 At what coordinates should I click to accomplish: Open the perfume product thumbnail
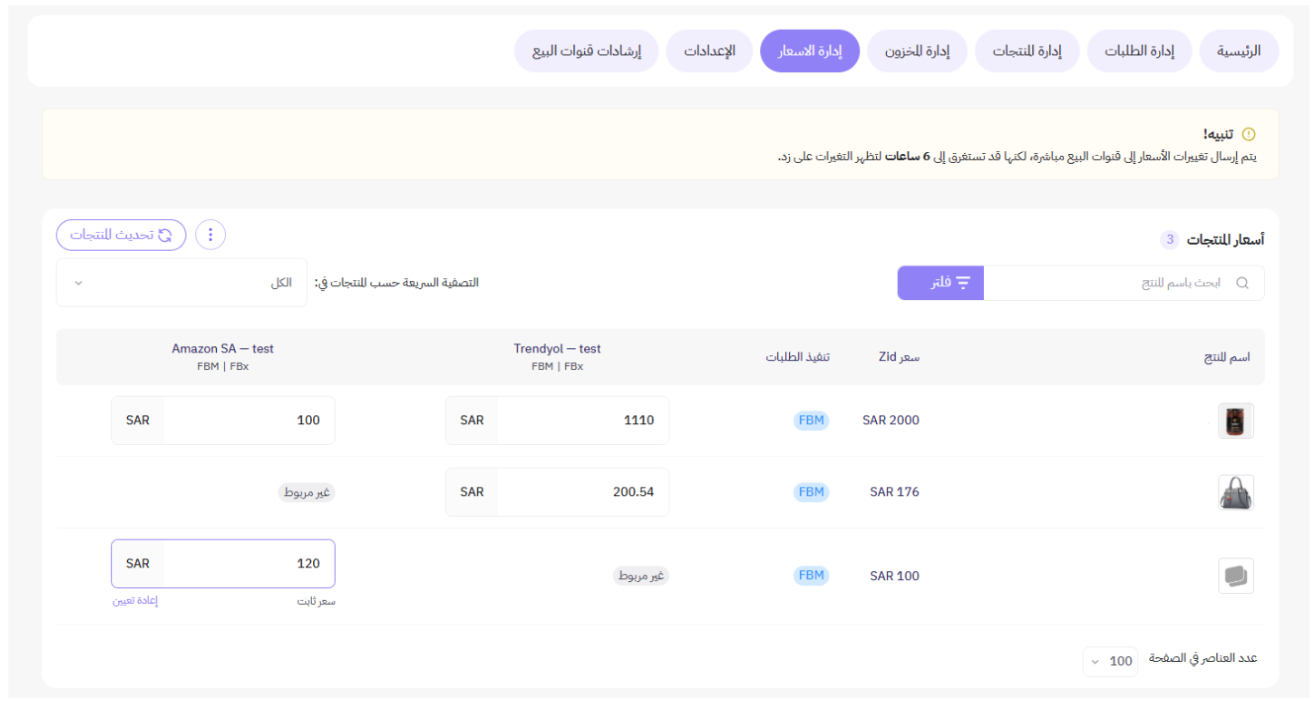click(1236, 421)
